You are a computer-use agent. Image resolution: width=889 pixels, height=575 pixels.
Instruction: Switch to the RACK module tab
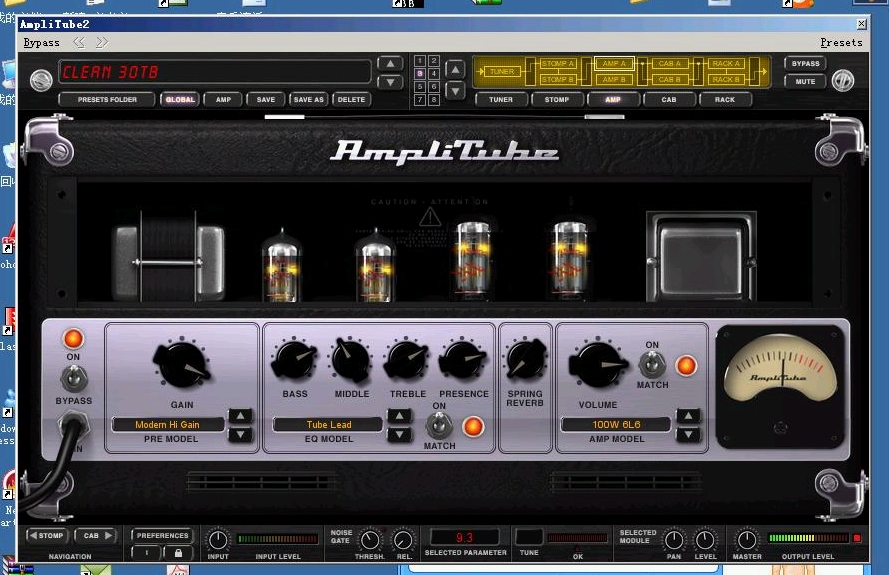[x=725, y=99]
